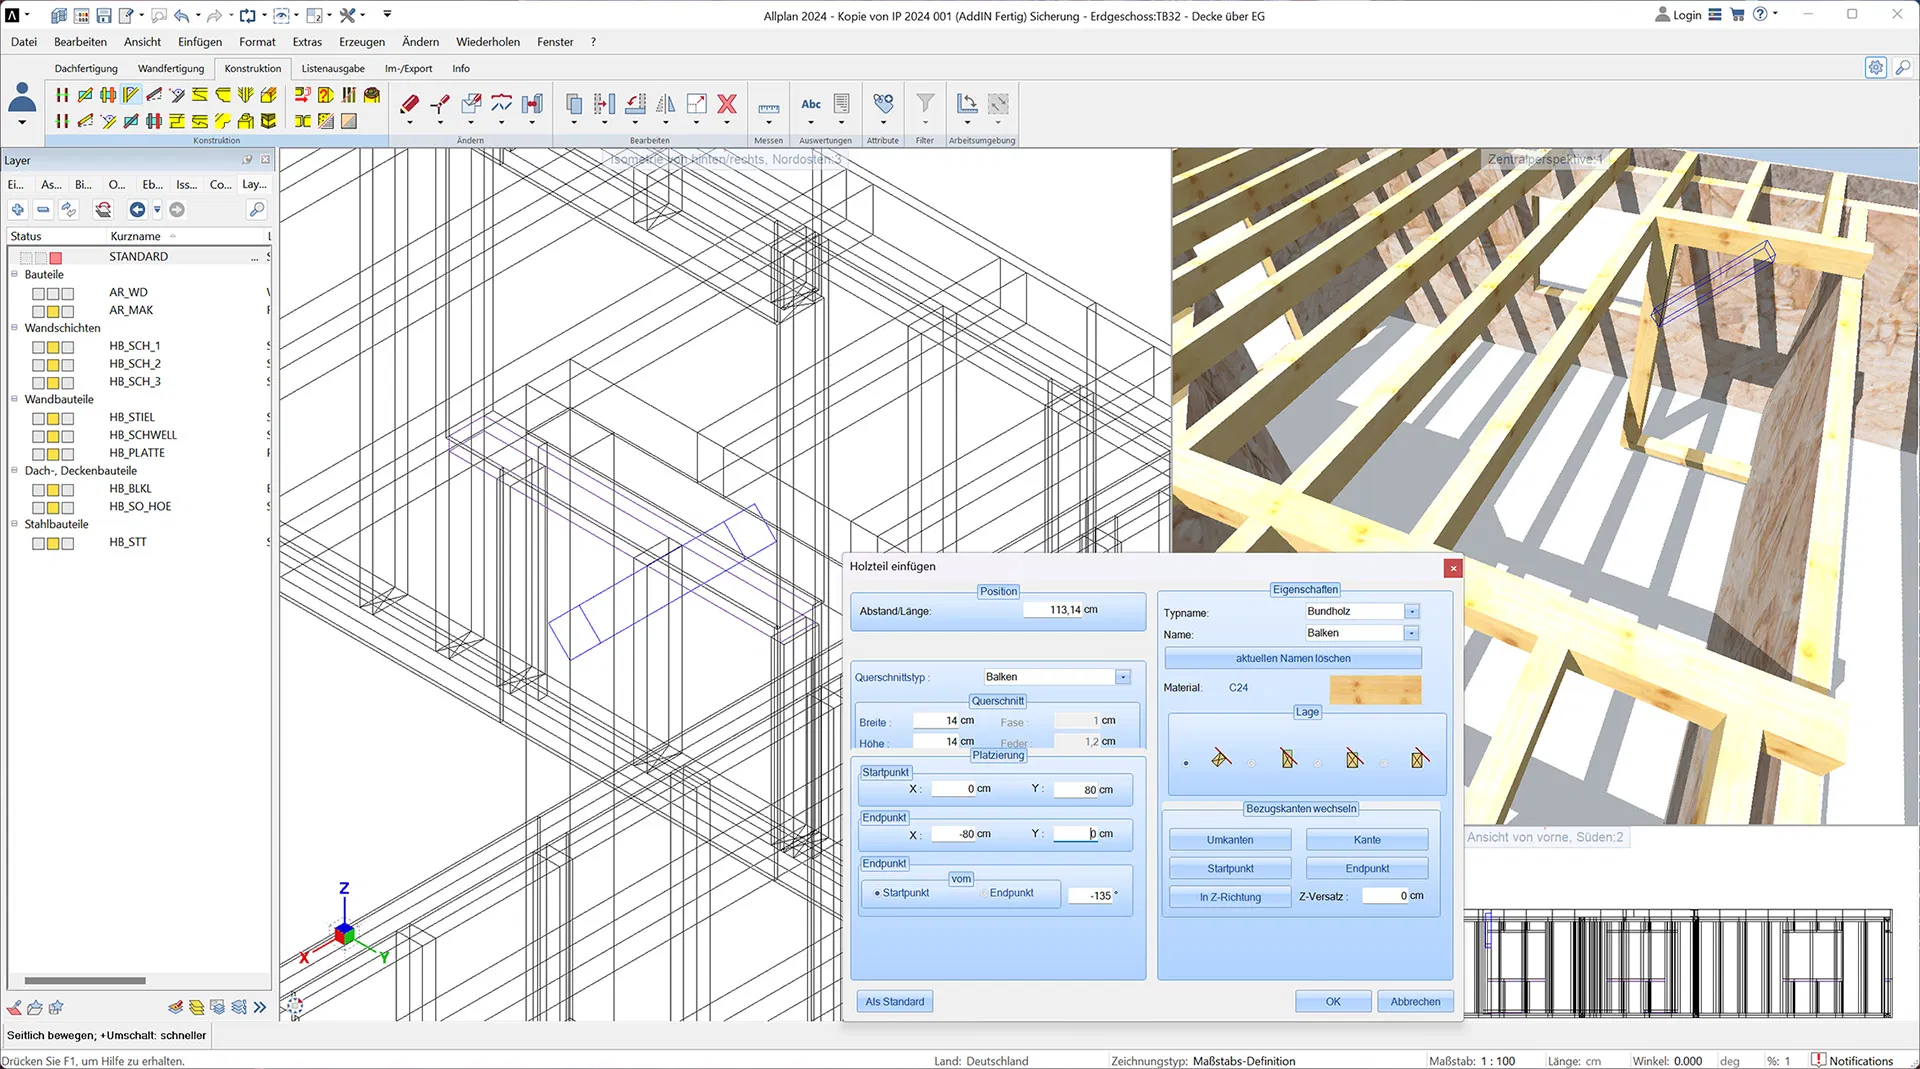Toggle the yellow status box for HB_STIEL layer
1920x1069 pixels.
53,418
